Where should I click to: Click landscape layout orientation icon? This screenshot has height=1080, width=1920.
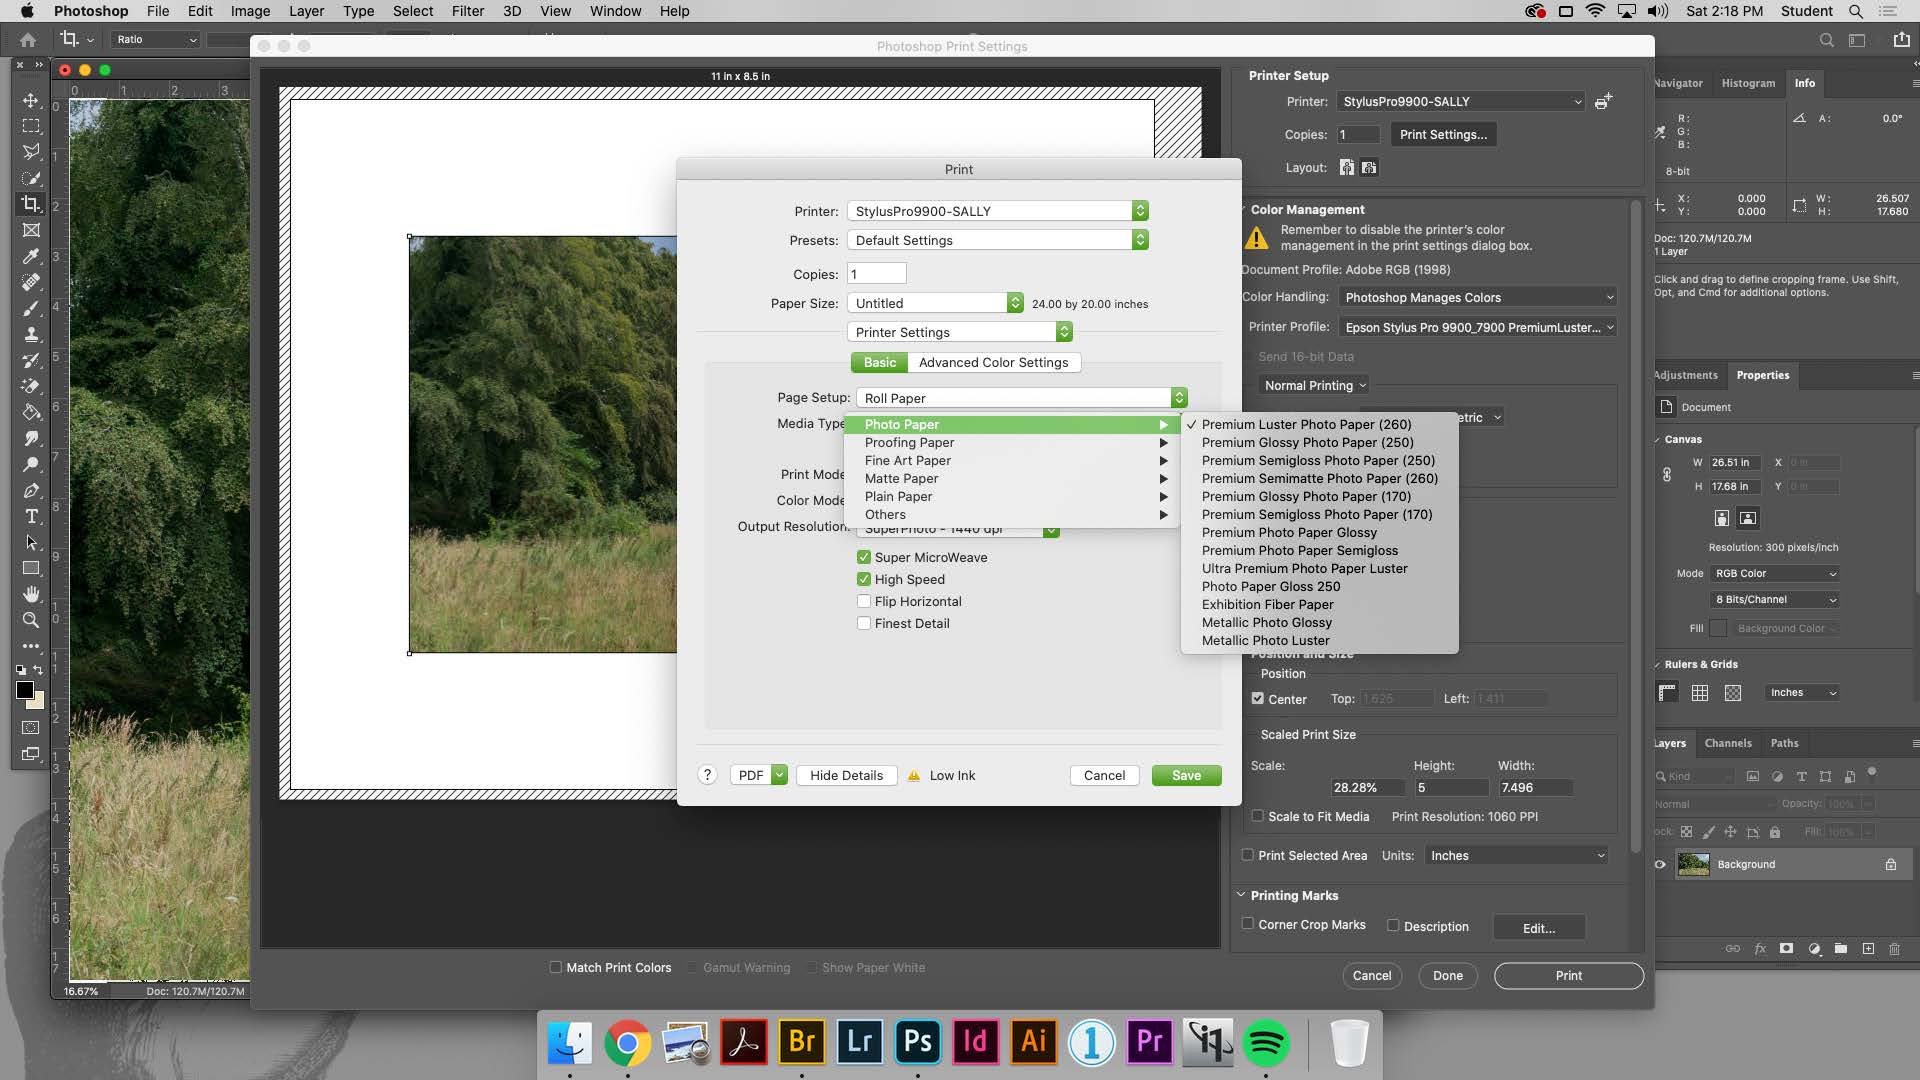coord(1369,167)
